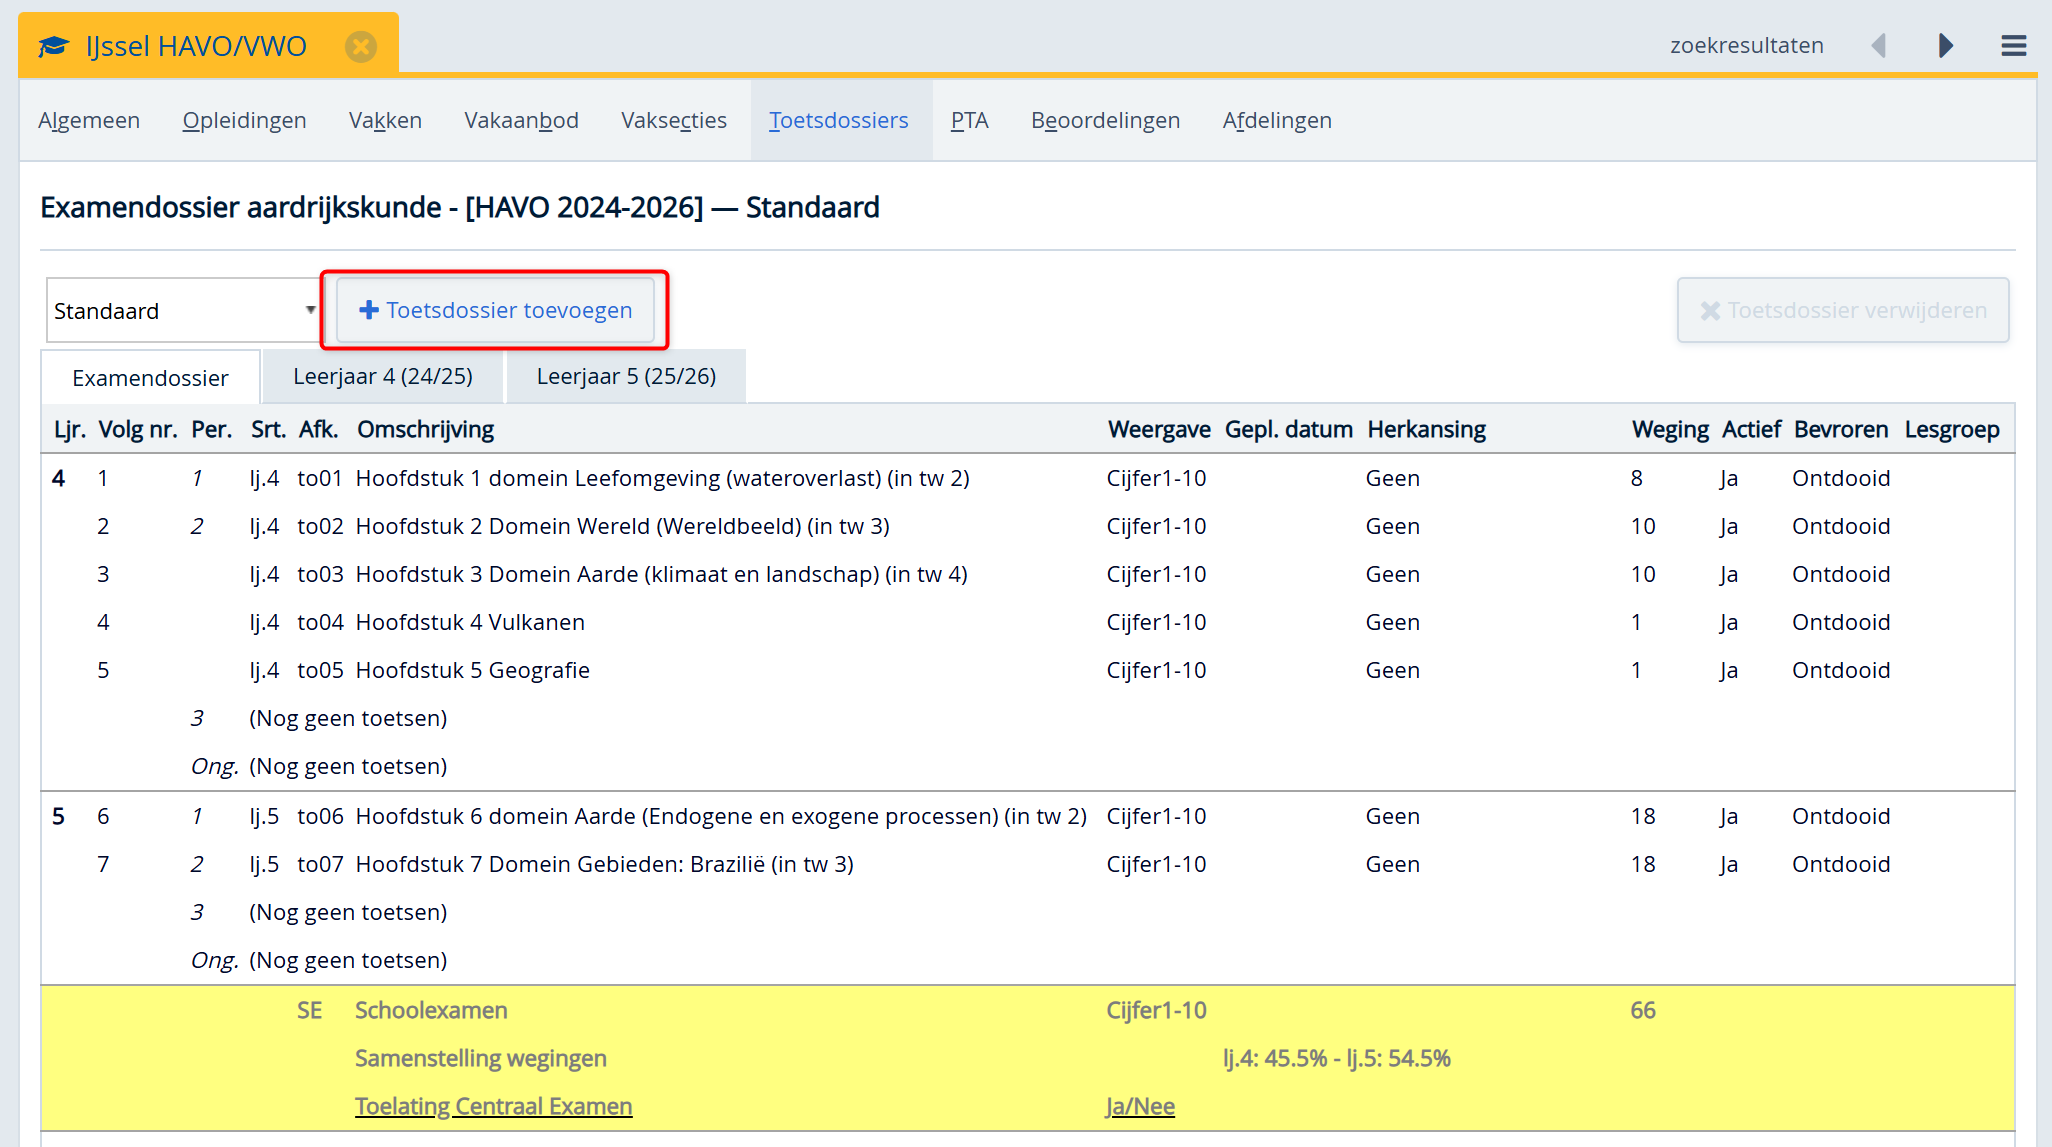The width and height of the screenshot is (2052, 1147).
Task: Open the hamburger menu
Action: click(2013, 45)
